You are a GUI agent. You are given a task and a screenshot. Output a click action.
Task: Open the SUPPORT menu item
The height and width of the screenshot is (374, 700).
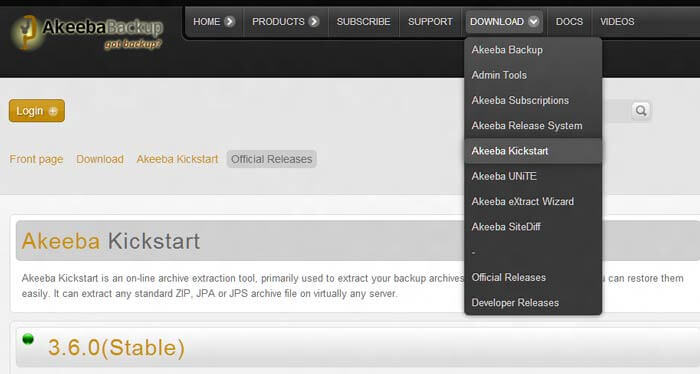pyautogui.click(x=430, y=21)
